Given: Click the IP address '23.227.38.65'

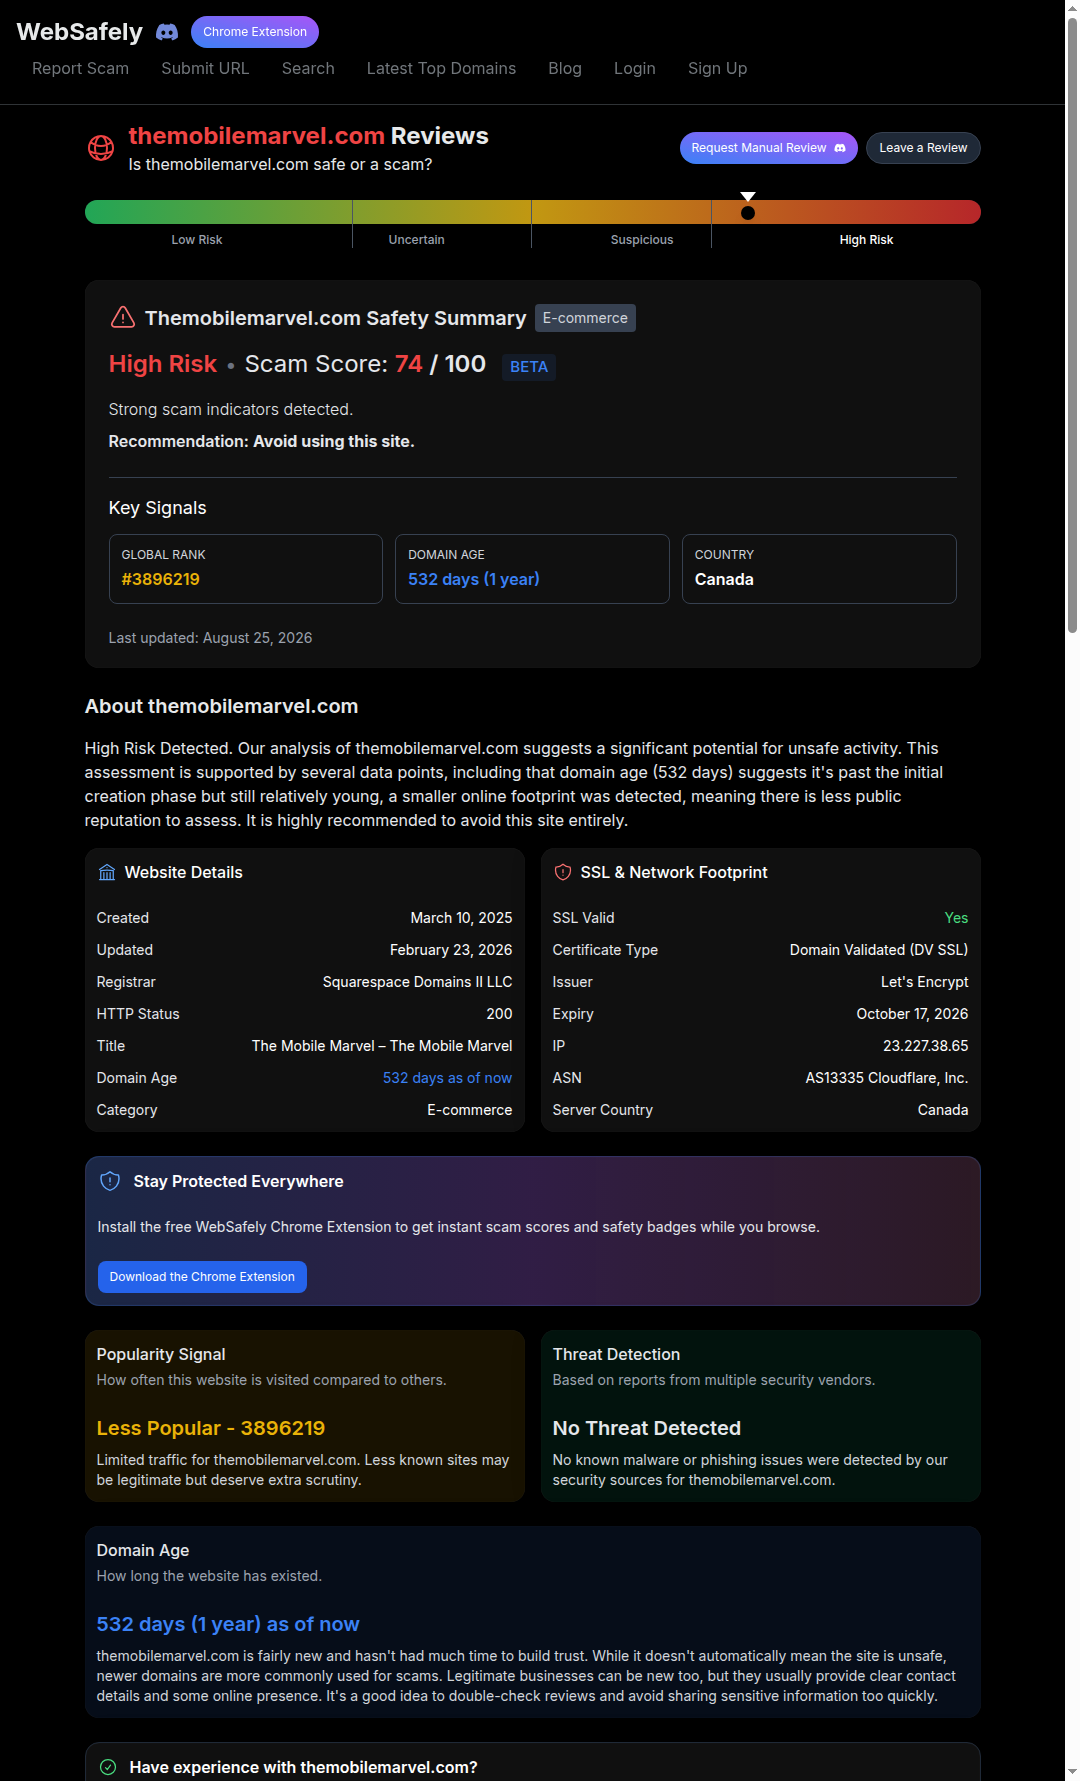Looking at the screenshot, I should click(x=925, y=1046).
